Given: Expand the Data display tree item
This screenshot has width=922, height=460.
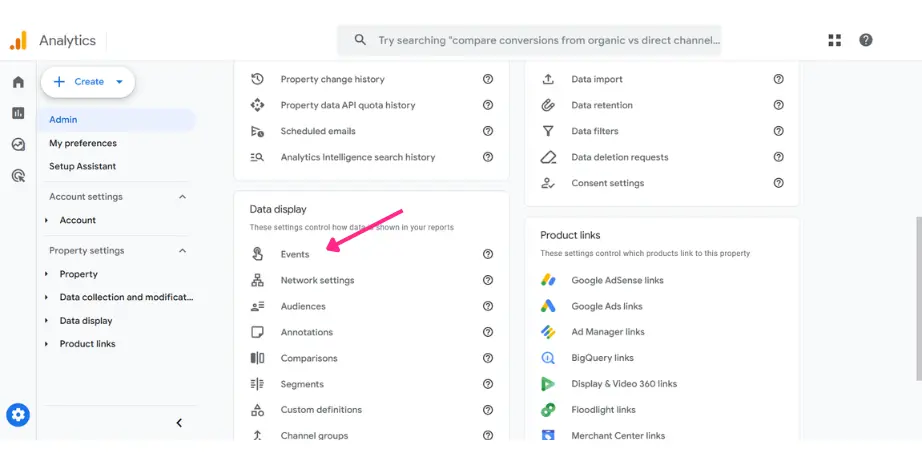Looking at the screenshot, I should click(47, 321).
